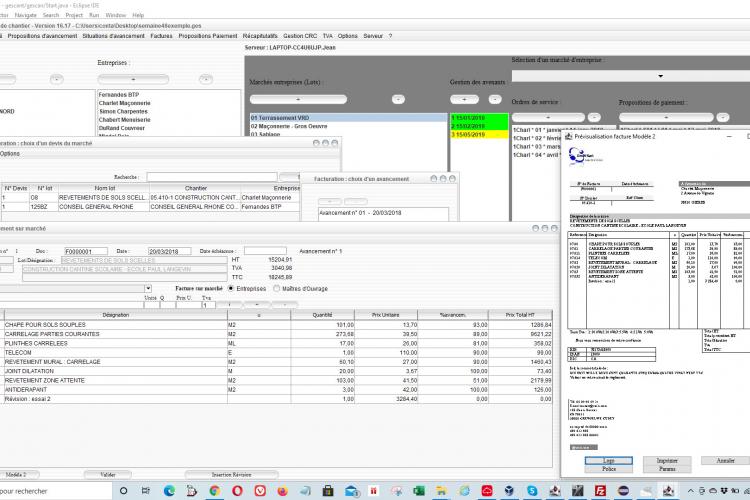This screenshot has height=500, width=750.
Task: Open Skype from the taskbar
Action: coord(532,490)
